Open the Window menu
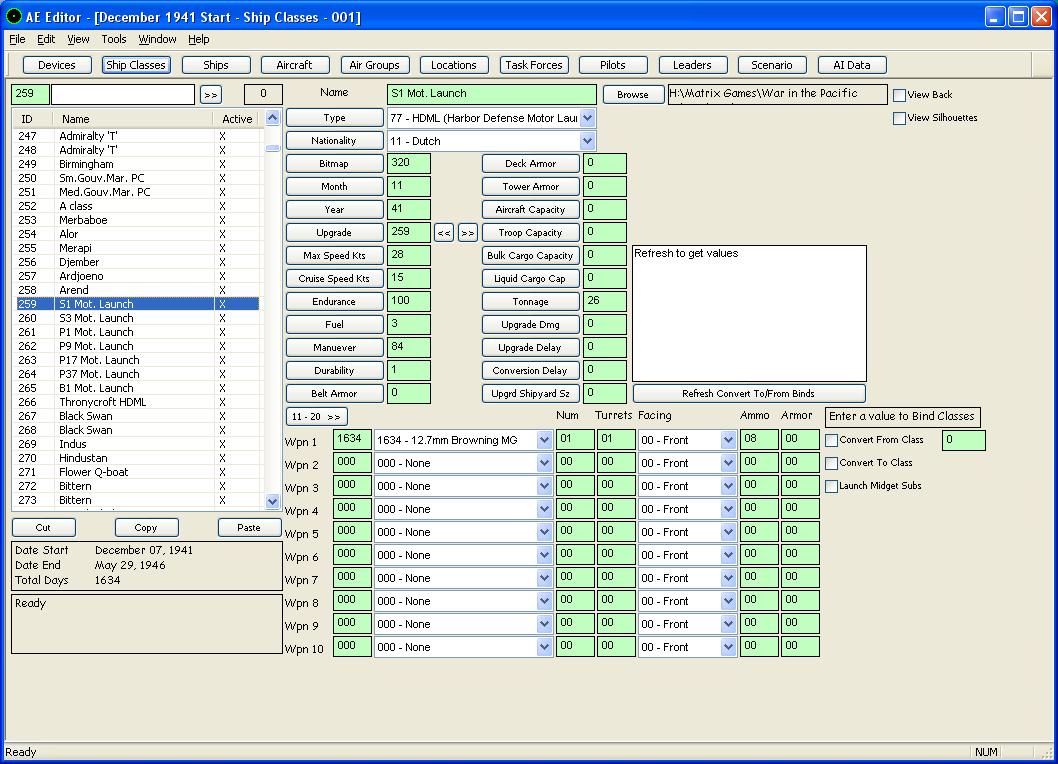 pos(157,39)
